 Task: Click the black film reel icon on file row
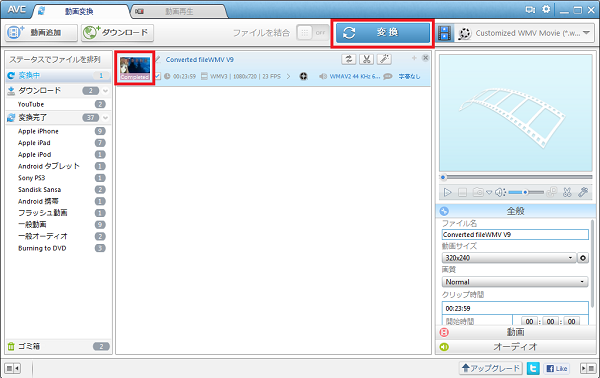pos(303,77)
